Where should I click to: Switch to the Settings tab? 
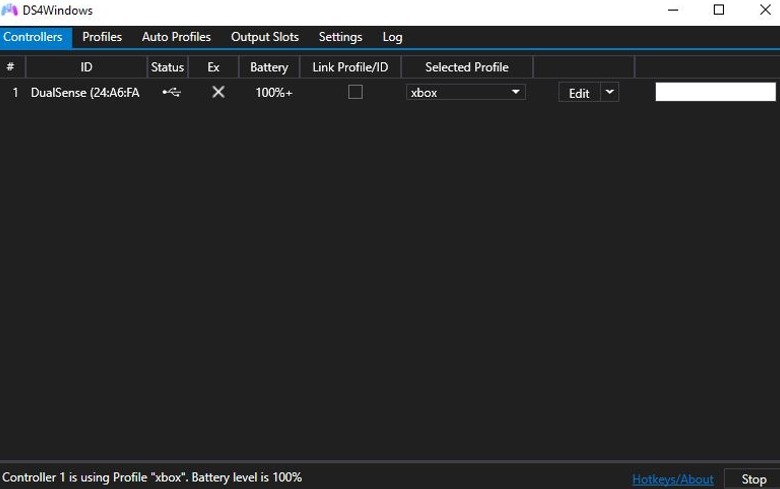(340, 37)
